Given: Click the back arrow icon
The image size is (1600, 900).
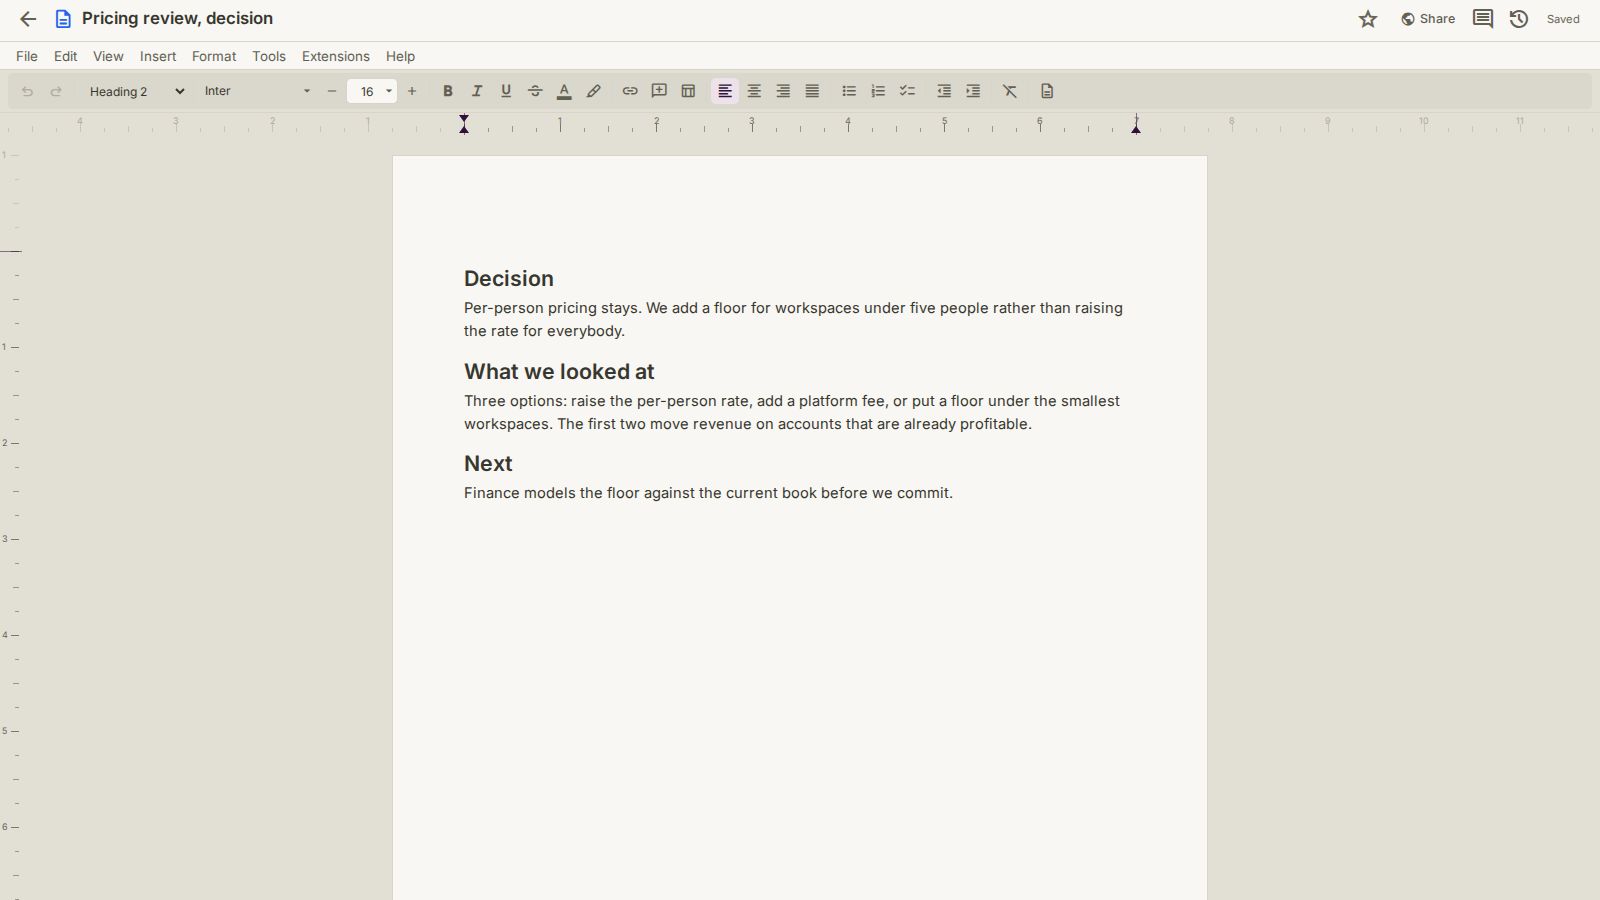Looking at the screenshot, I should click(28, 19).
